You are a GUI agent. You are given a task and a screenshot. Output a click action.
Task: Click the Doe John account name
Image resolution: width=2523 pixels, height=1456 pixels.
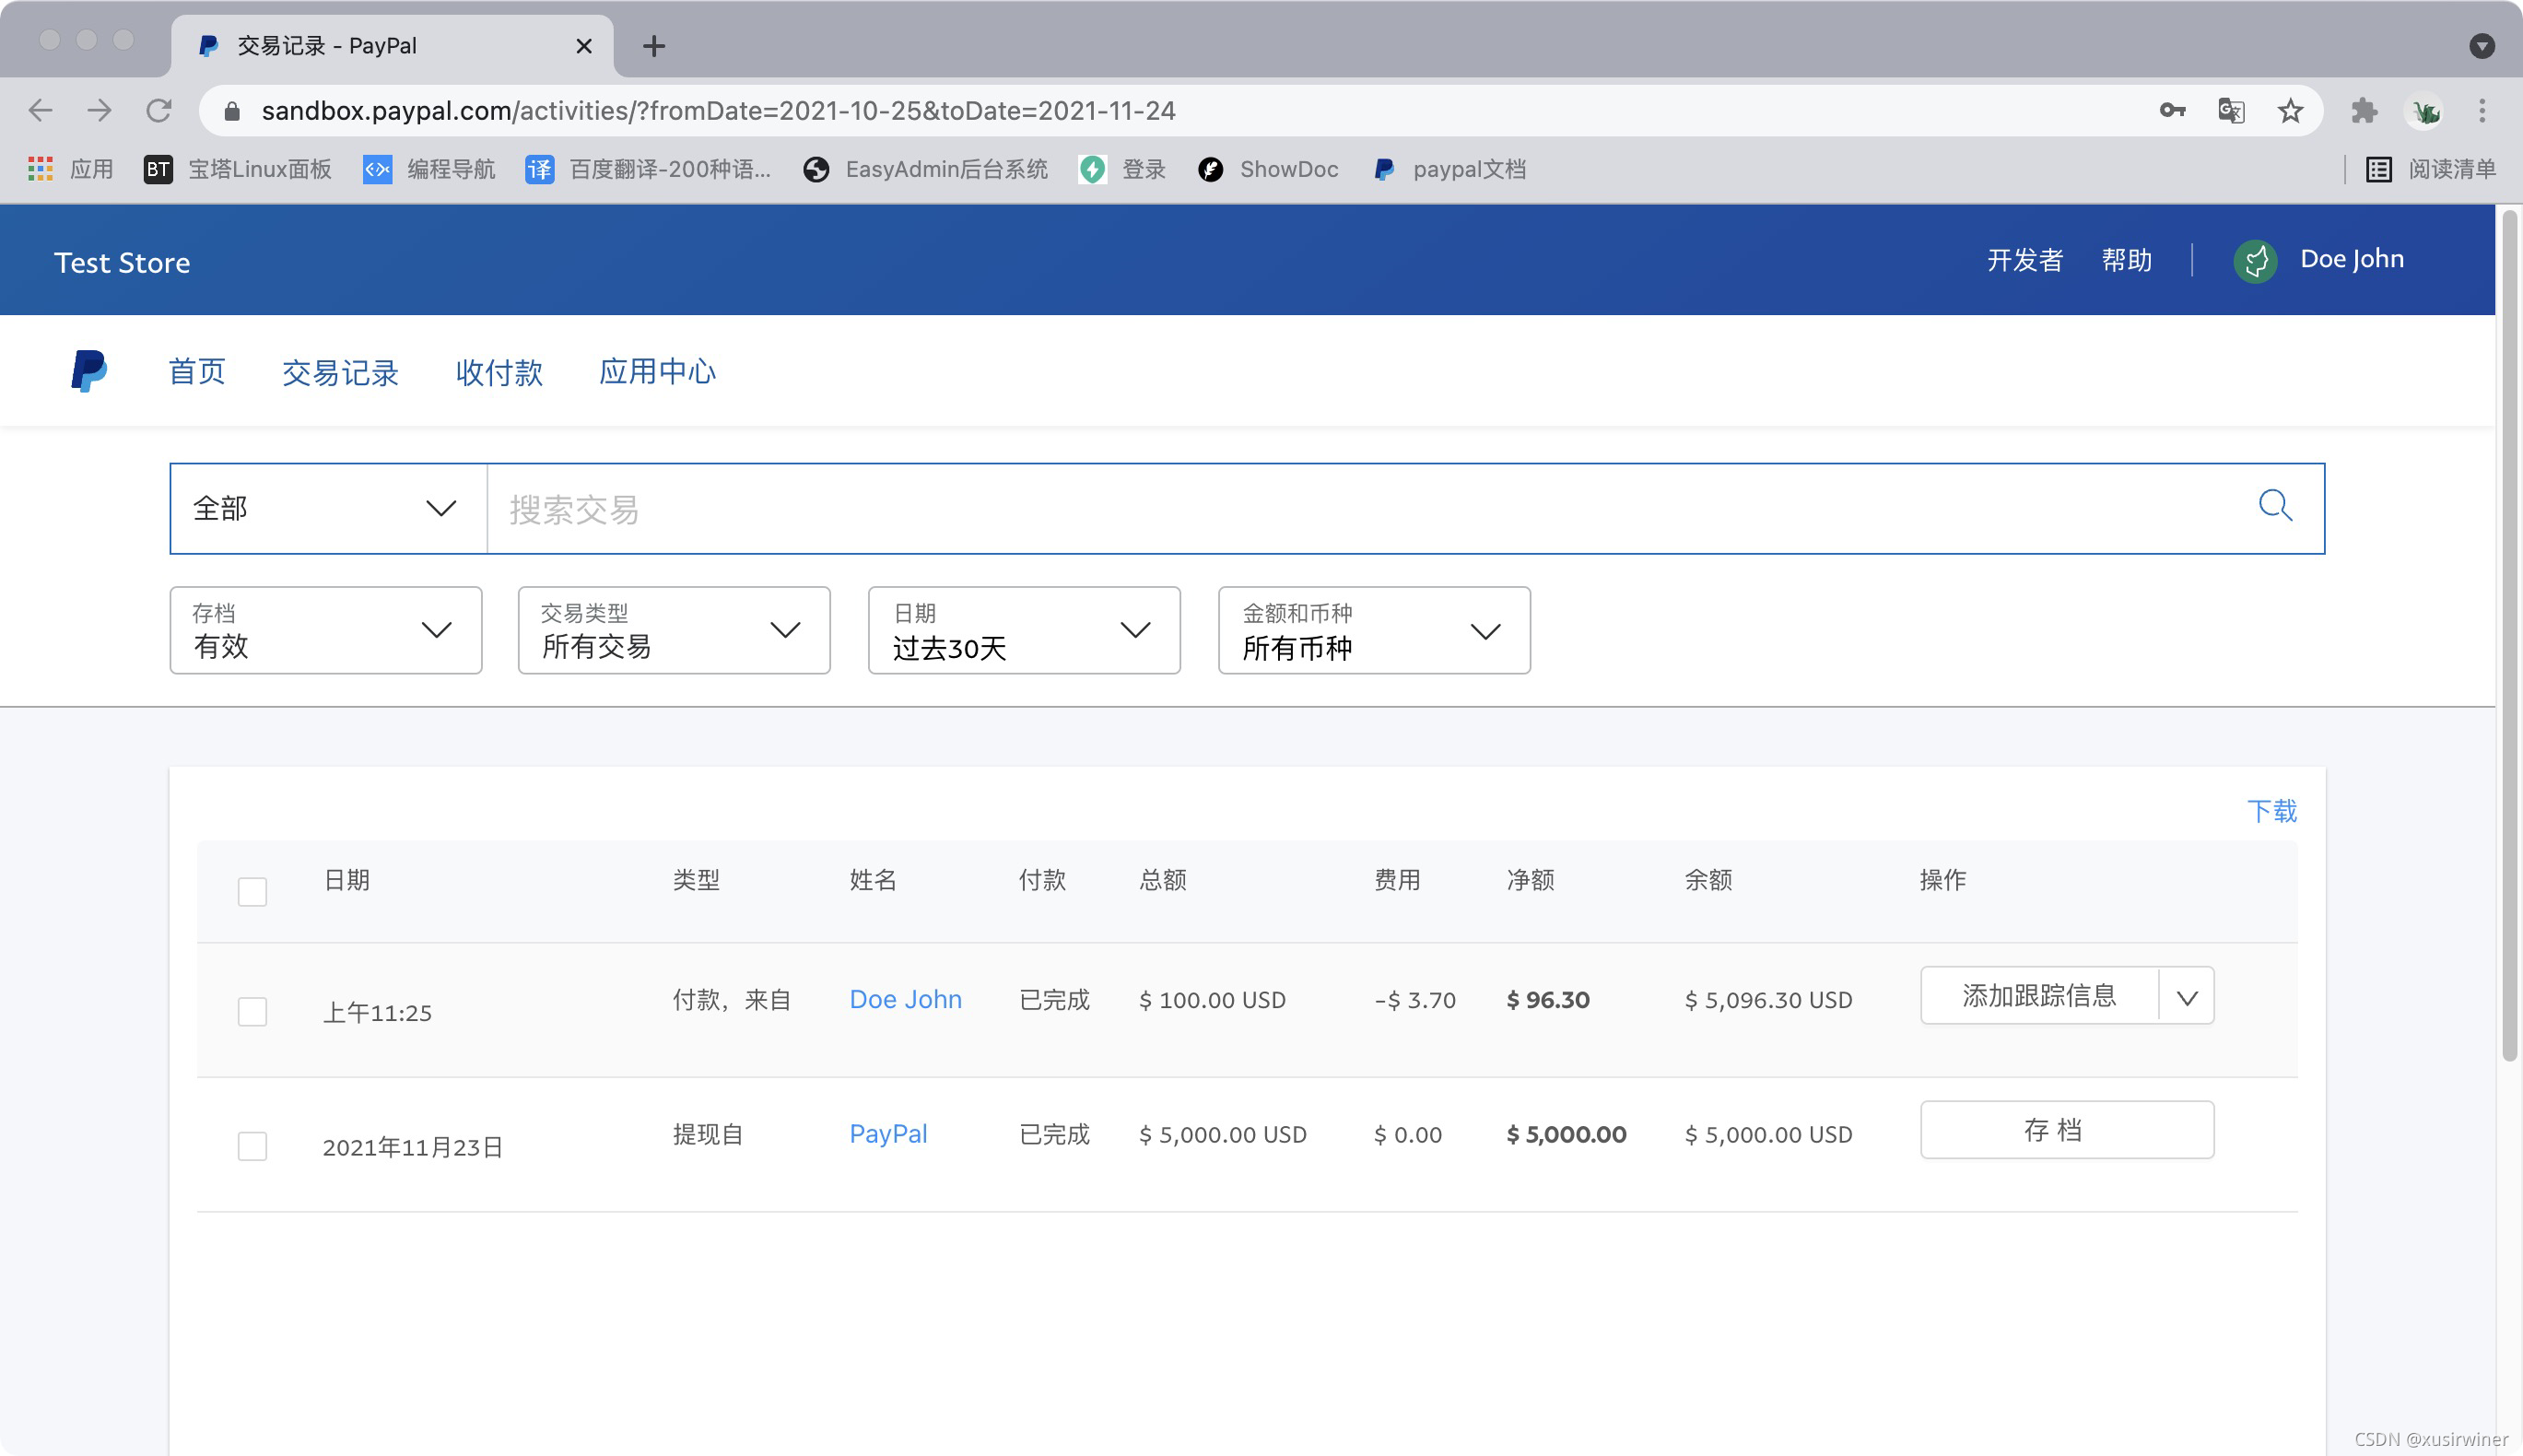(x=2352, y=259)
